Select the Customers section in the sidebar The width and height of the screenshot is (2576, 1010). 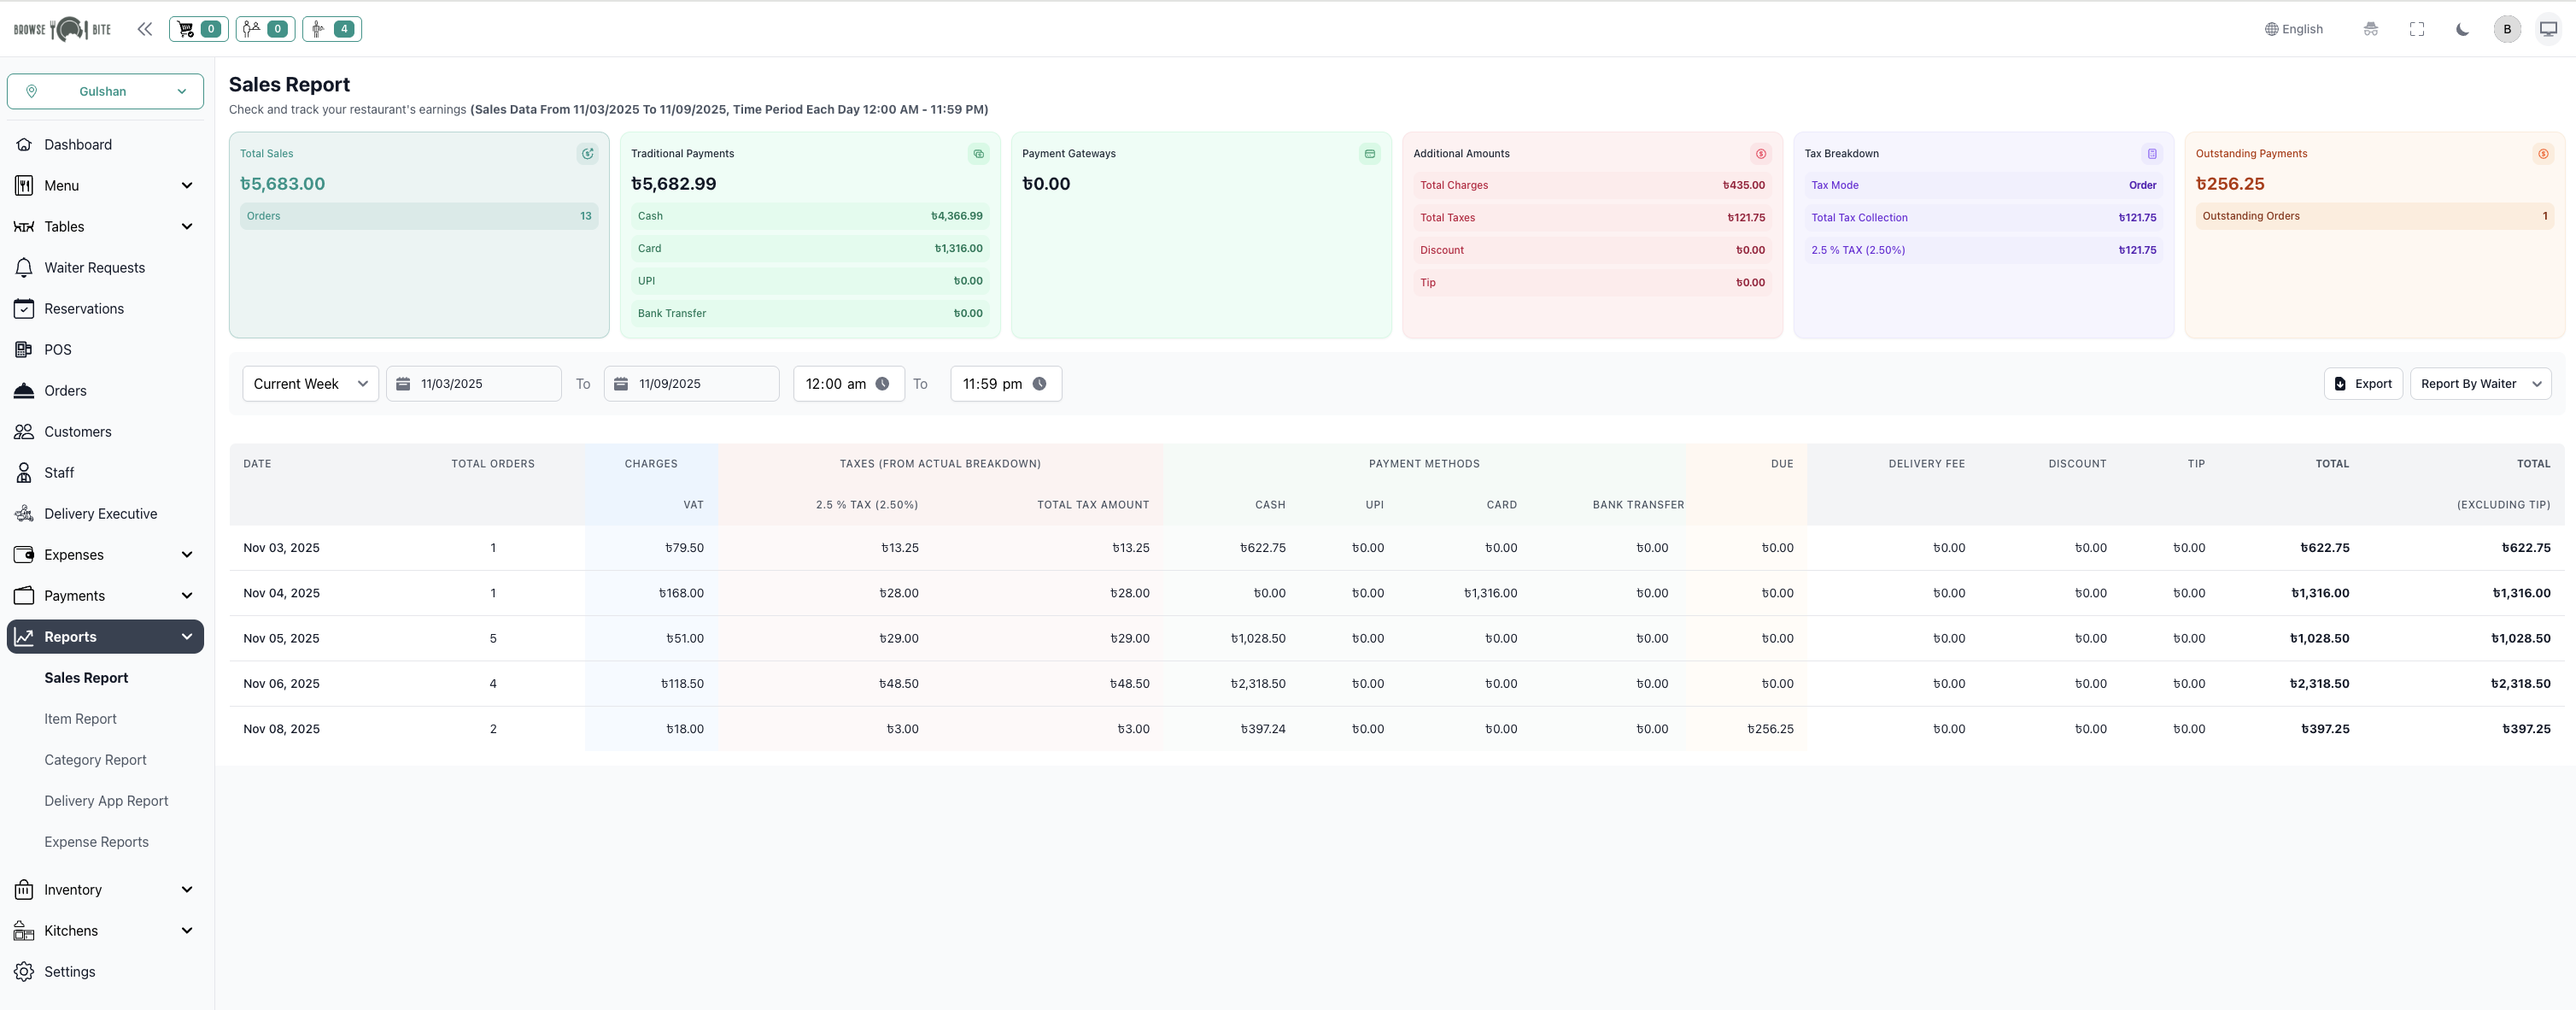(77, 431)
